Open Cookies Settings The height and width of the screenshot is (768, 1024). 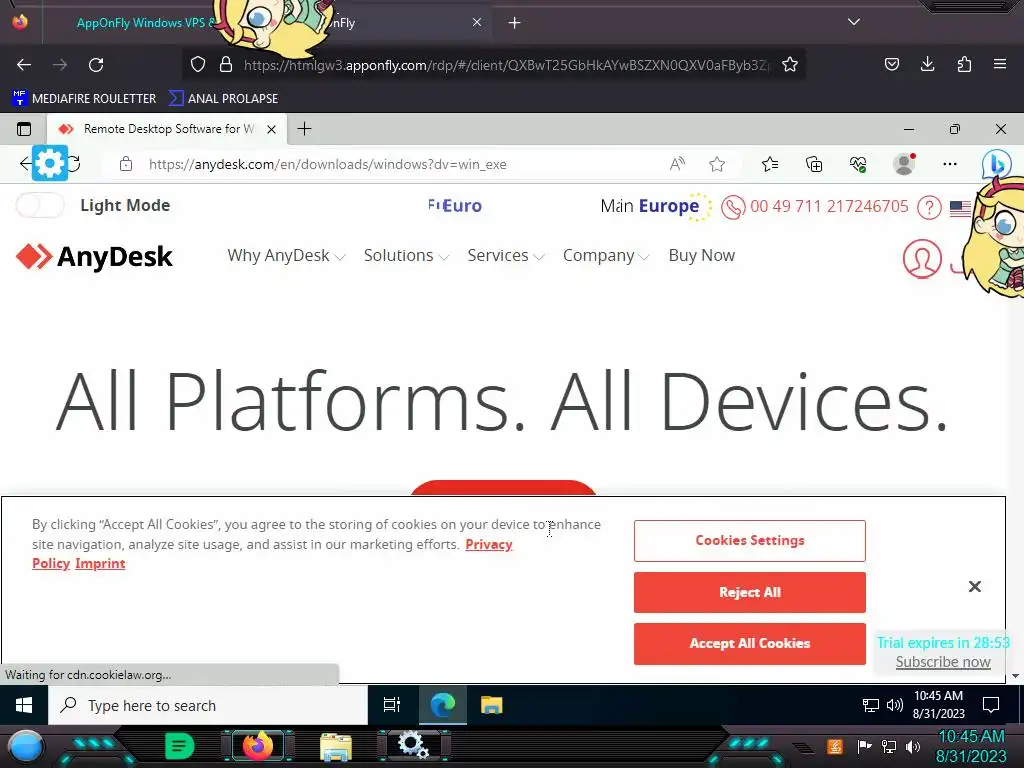coord(750,541)
